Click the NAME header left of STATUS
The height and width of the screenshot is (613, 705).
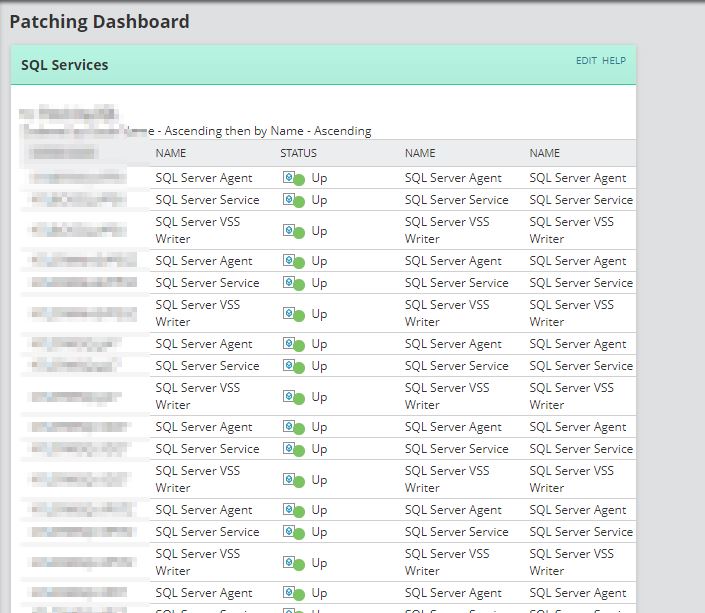point(171,153)
